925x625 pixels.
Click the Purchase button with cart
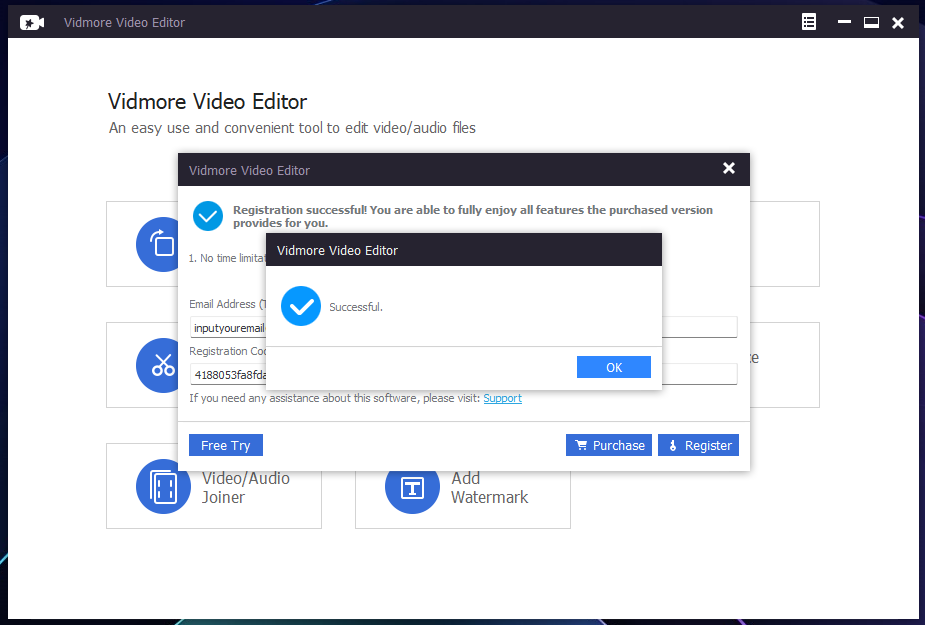pos(609,445)
